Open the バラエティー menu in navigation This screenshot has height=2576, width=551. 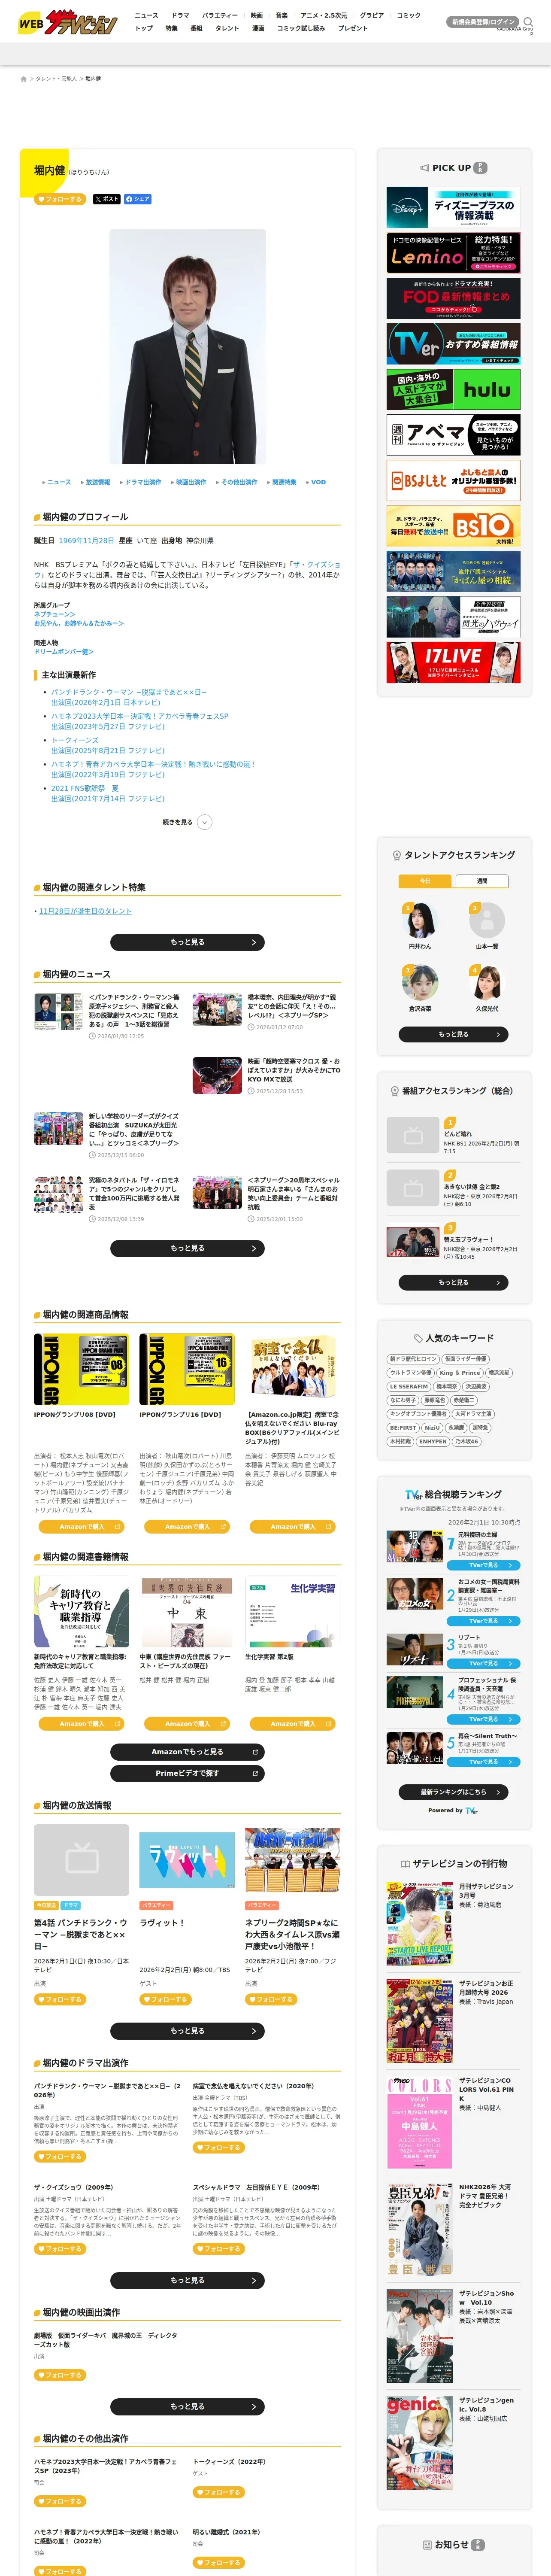[220, 16]
